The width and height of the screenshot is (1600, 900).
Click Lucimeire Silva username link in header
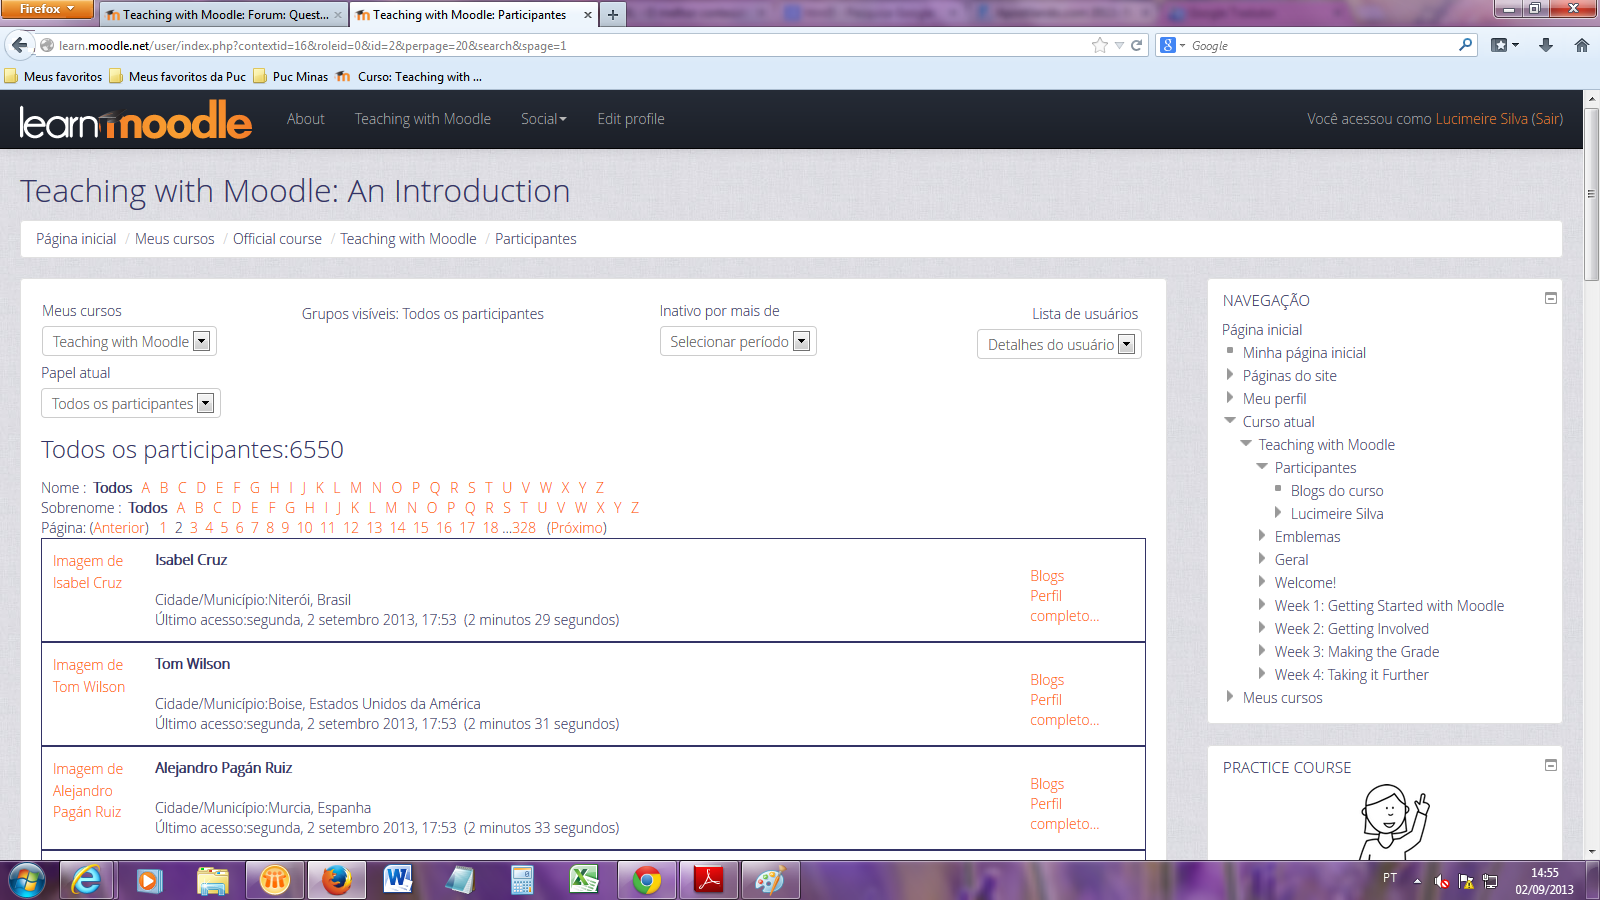[x=1481, y=119]
